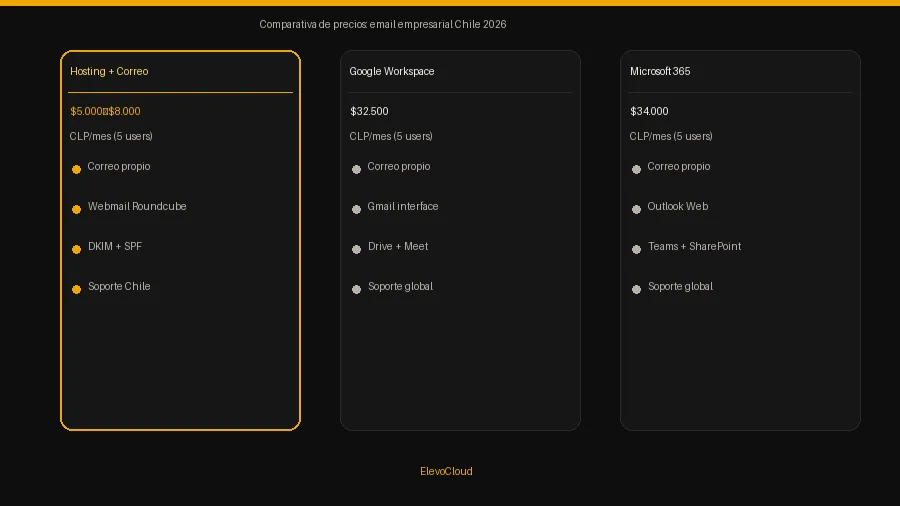Click the gray bullet by Teams + SharePoint
The image size is (900, 506).
(636, 250)
